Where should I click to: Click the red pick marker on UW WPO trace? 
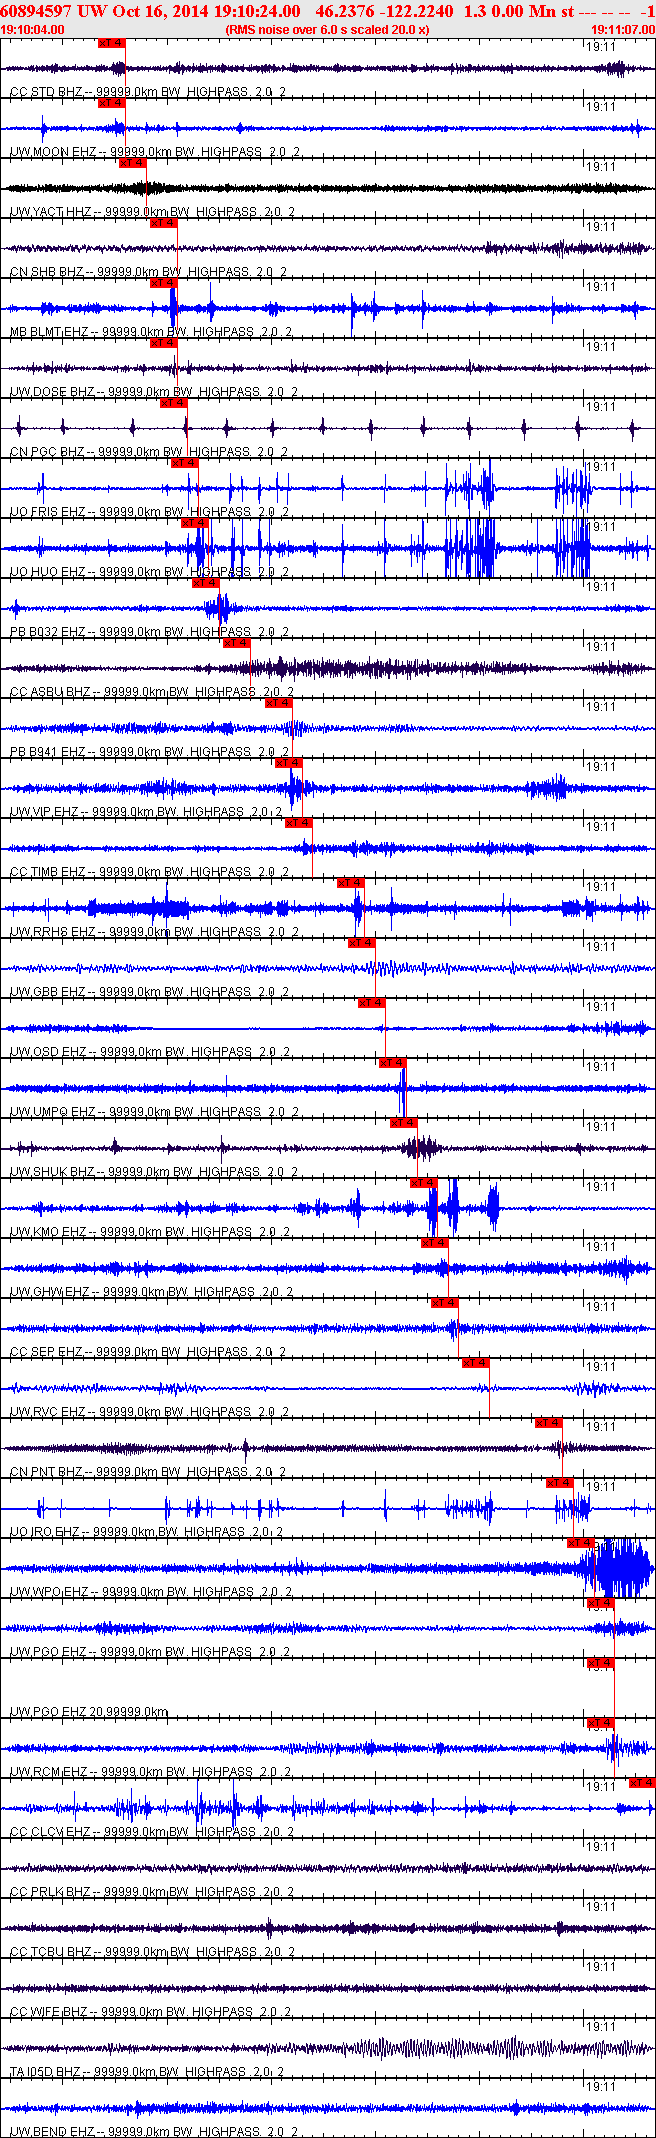[580, 1543]
